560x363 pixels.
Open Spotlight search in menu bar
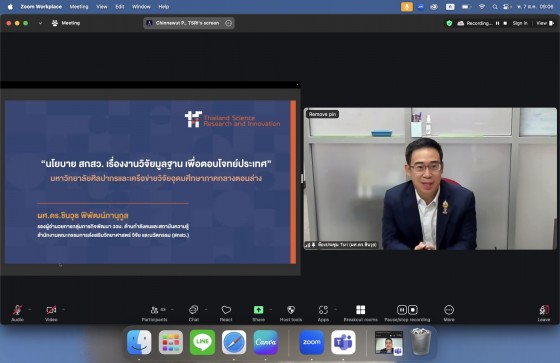(x=495, y=6)
